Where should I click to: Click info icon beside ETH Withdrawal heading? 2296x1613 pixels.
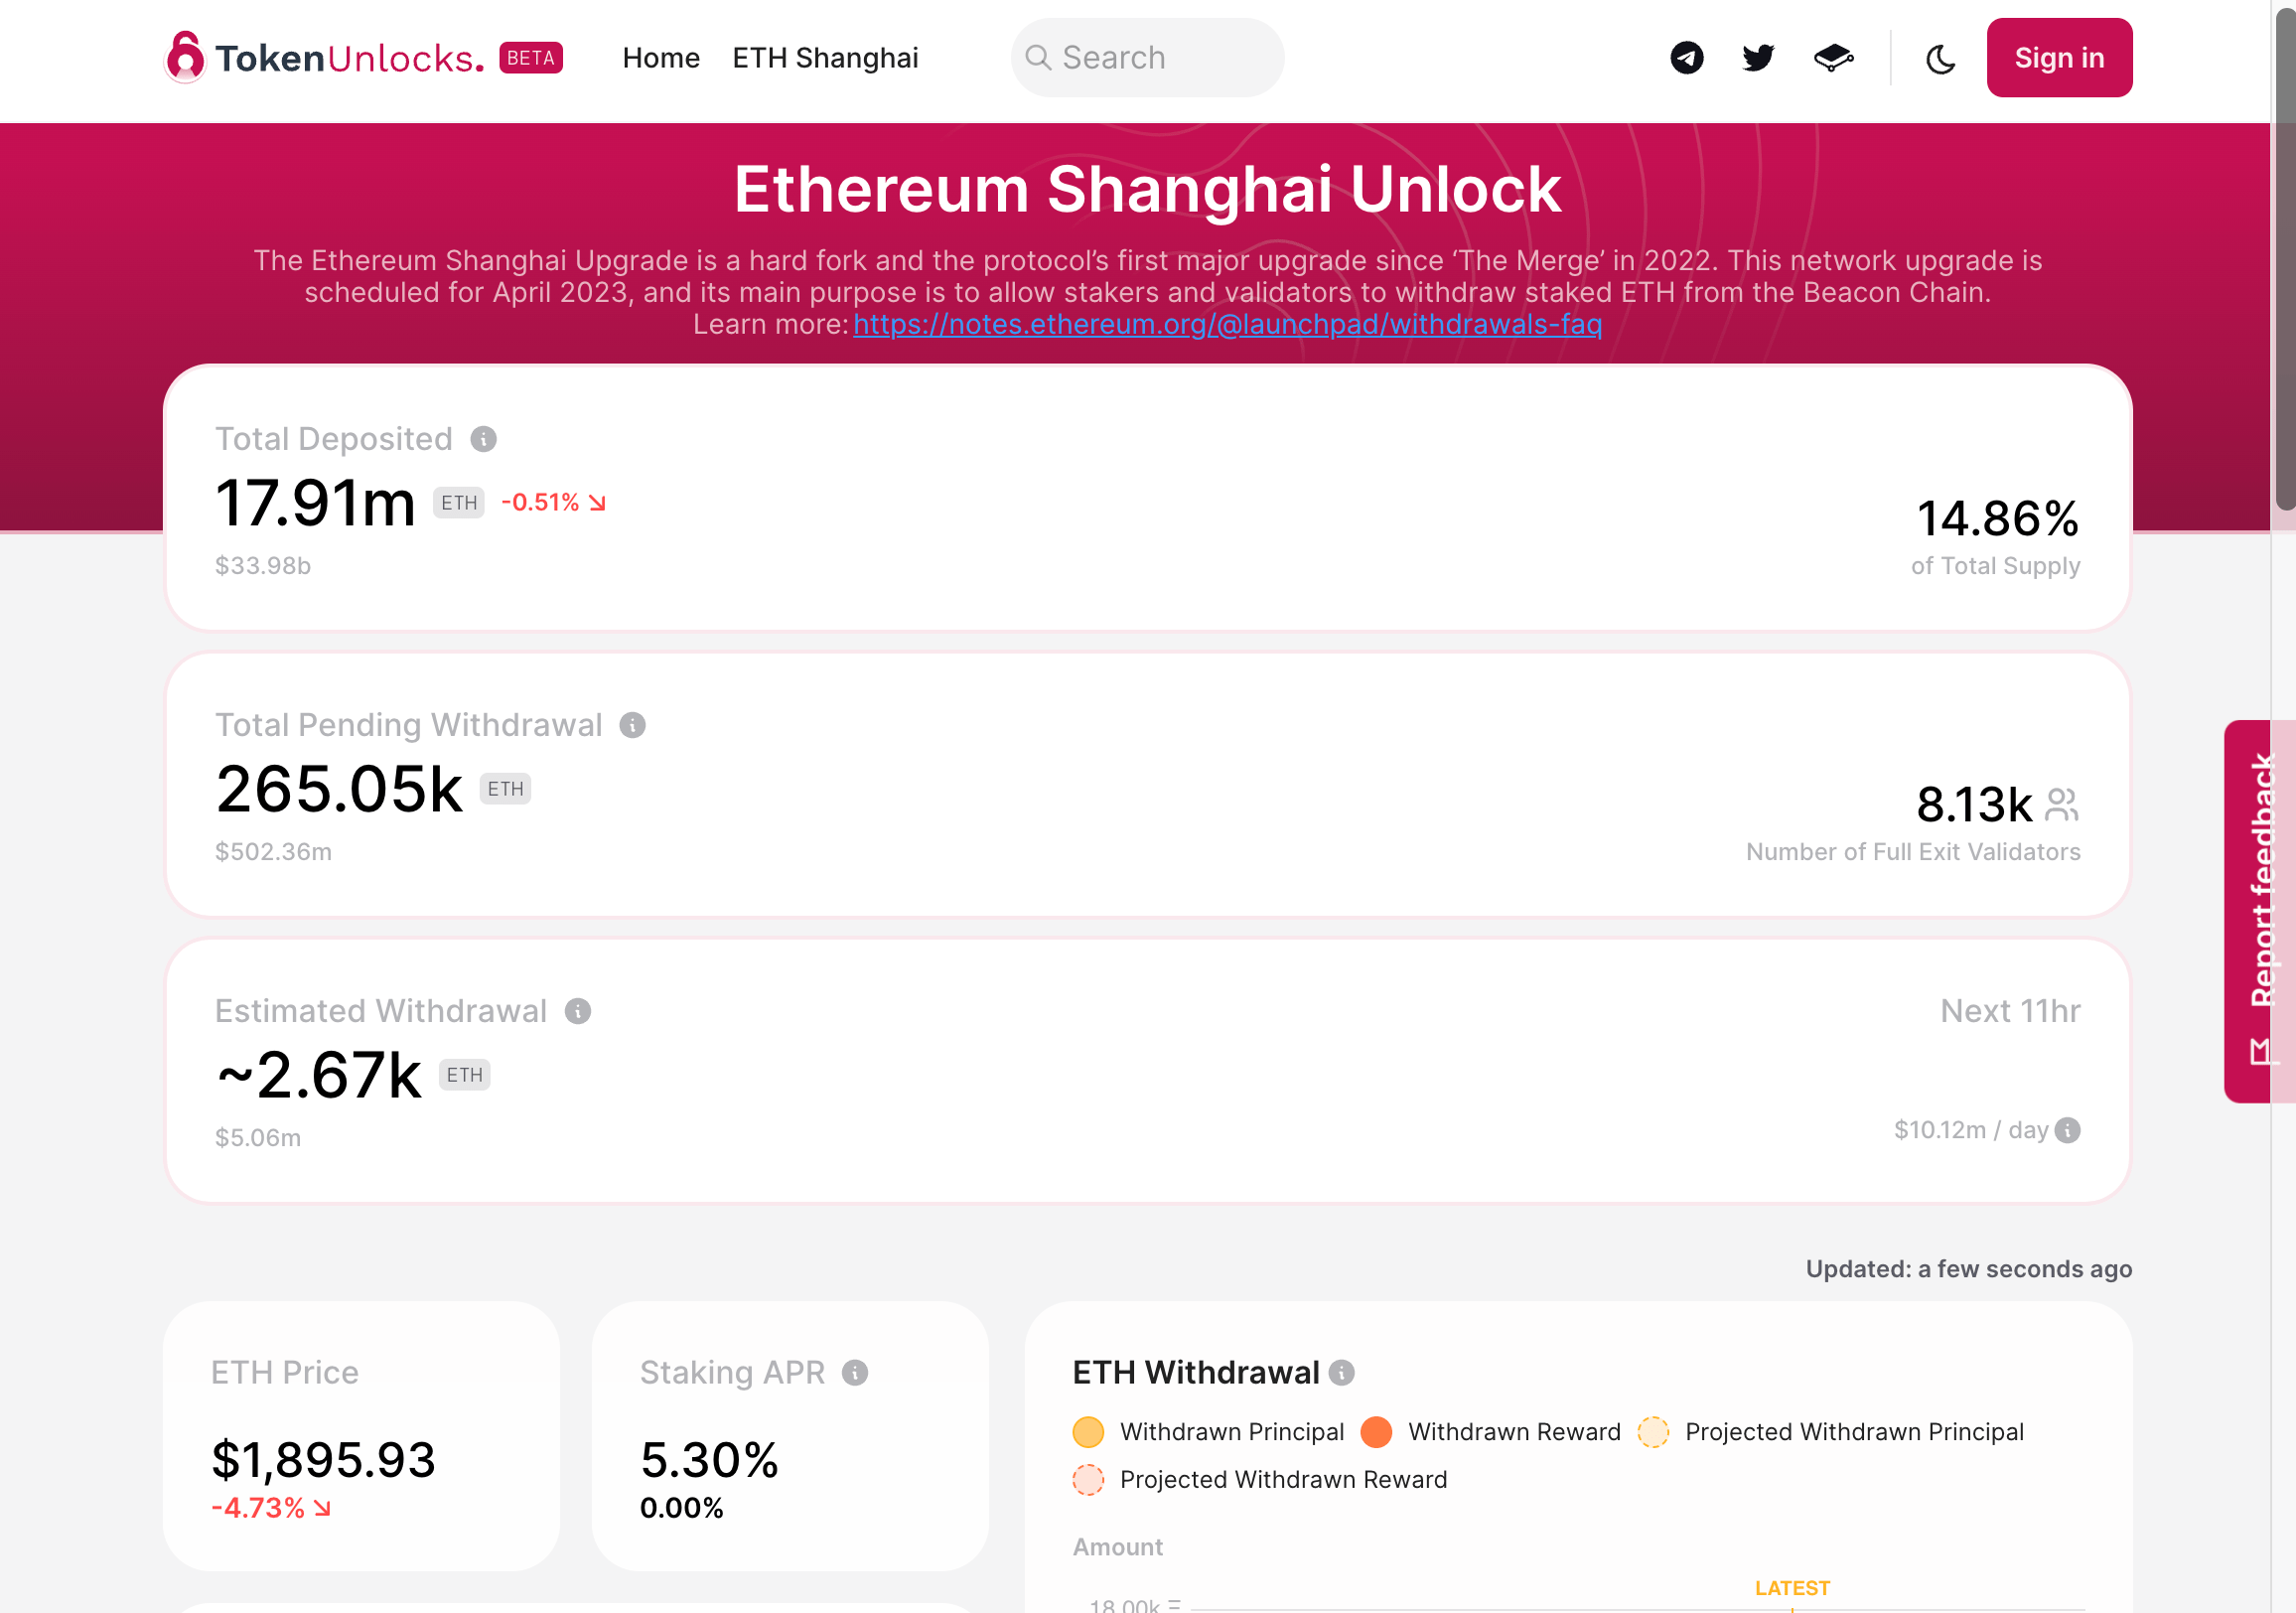(1342, 1373)
